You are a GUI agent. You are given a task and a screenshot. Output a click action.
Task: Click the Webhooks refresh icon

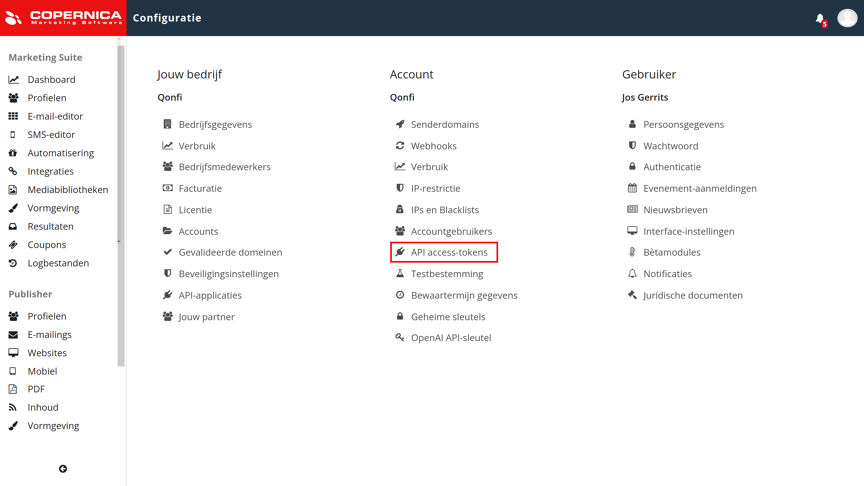coord(400,145)
